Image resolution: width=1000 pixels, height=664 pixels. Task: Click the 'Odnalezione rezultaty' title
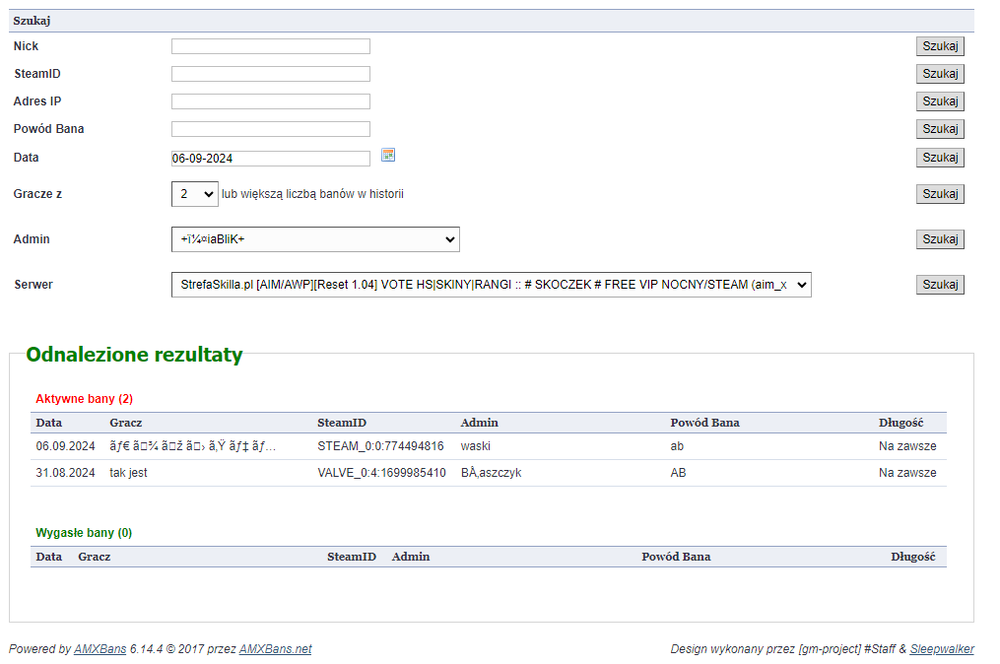click(x=134, y=354)
